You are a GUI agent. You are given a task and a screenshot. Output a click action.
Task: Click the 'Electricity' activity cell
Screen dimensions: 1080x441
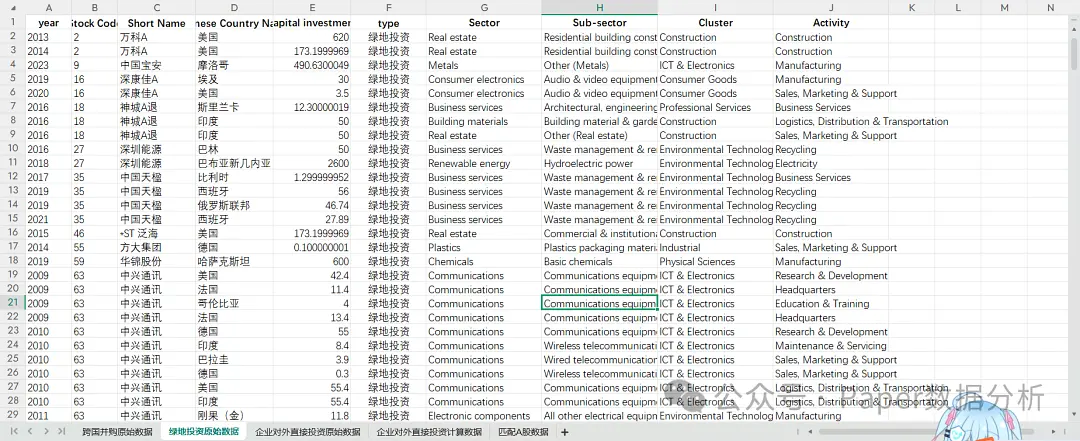[x=831, y=163]
